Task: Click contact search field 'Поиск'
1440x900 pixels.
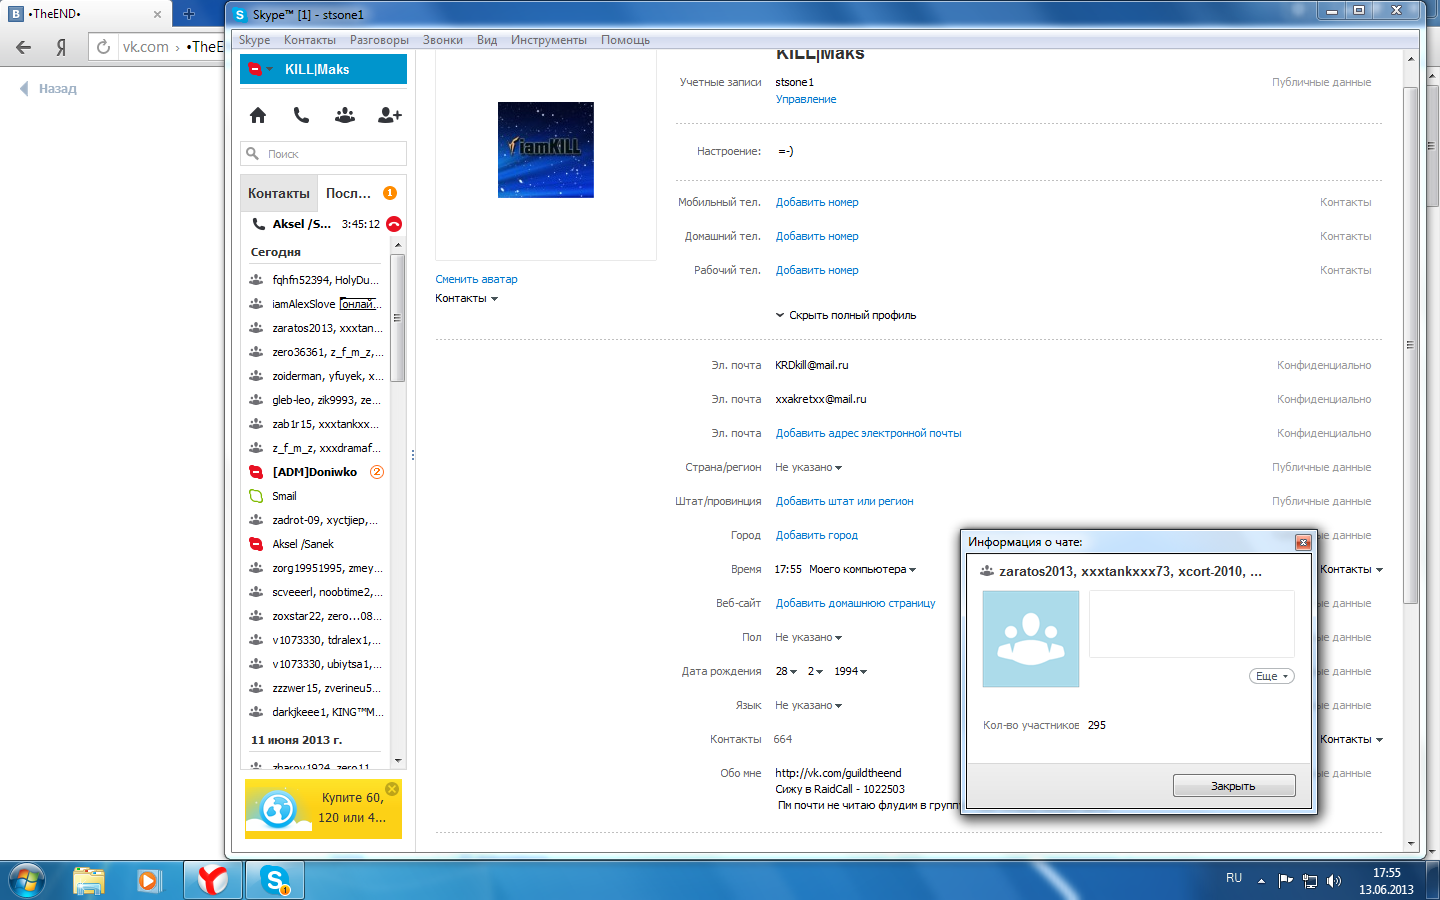Action: point(323,153)
